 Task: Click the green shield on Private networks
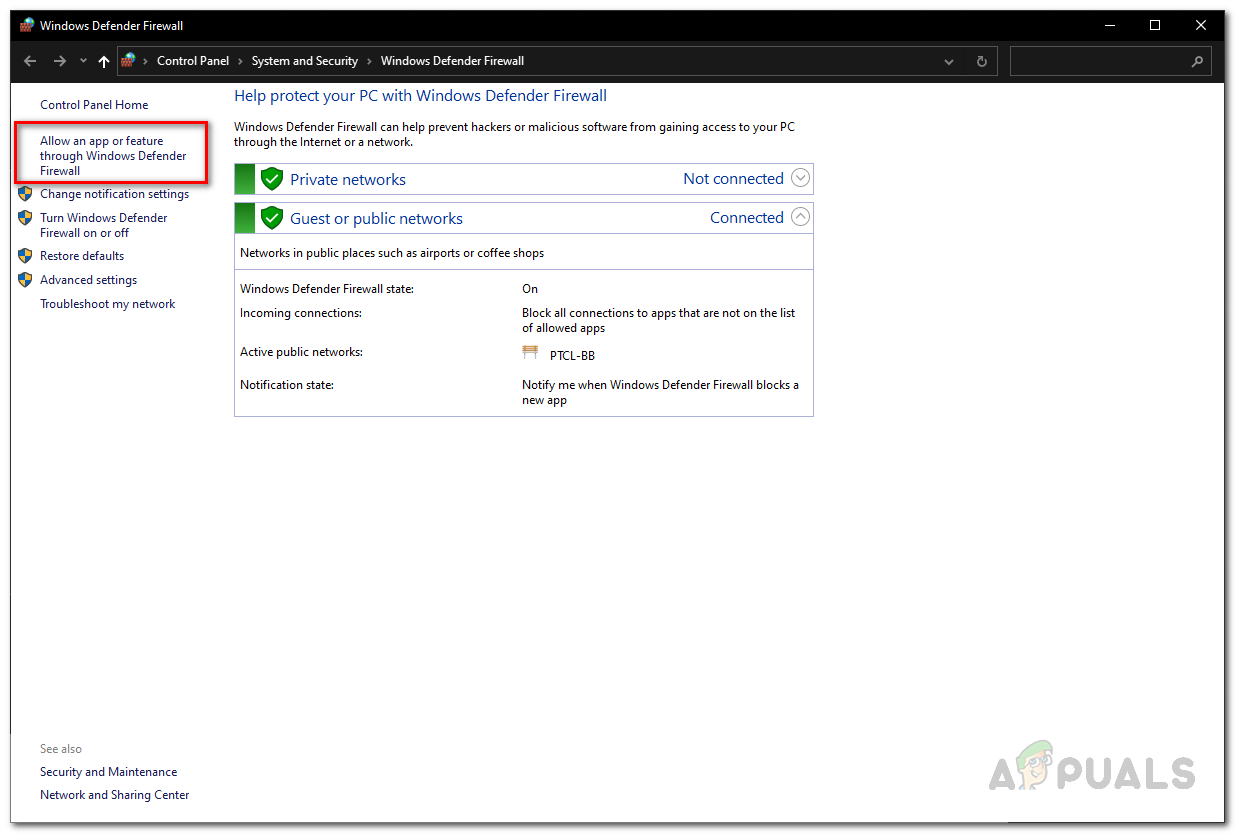coord(272,178)
